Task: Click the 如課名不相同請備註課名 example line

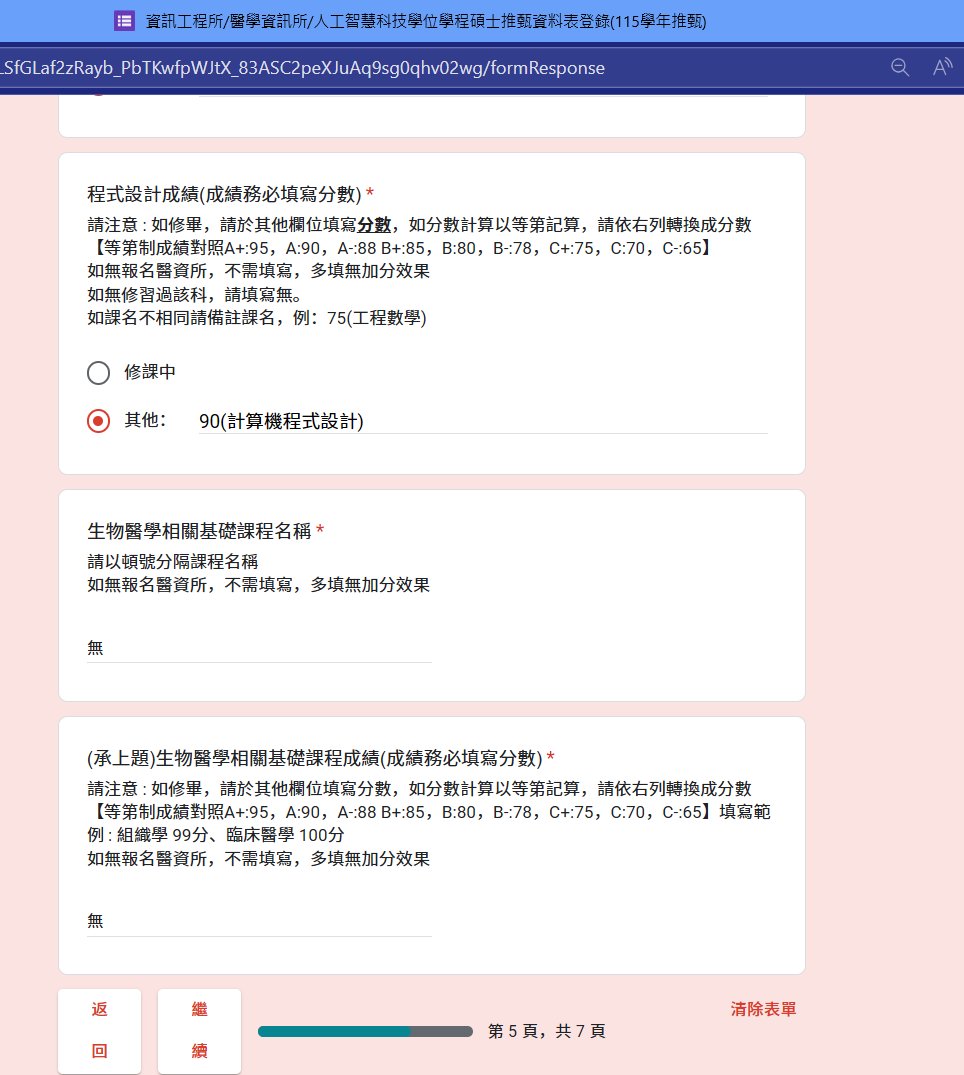Action: pyautogui.click(x=257, y=318)
